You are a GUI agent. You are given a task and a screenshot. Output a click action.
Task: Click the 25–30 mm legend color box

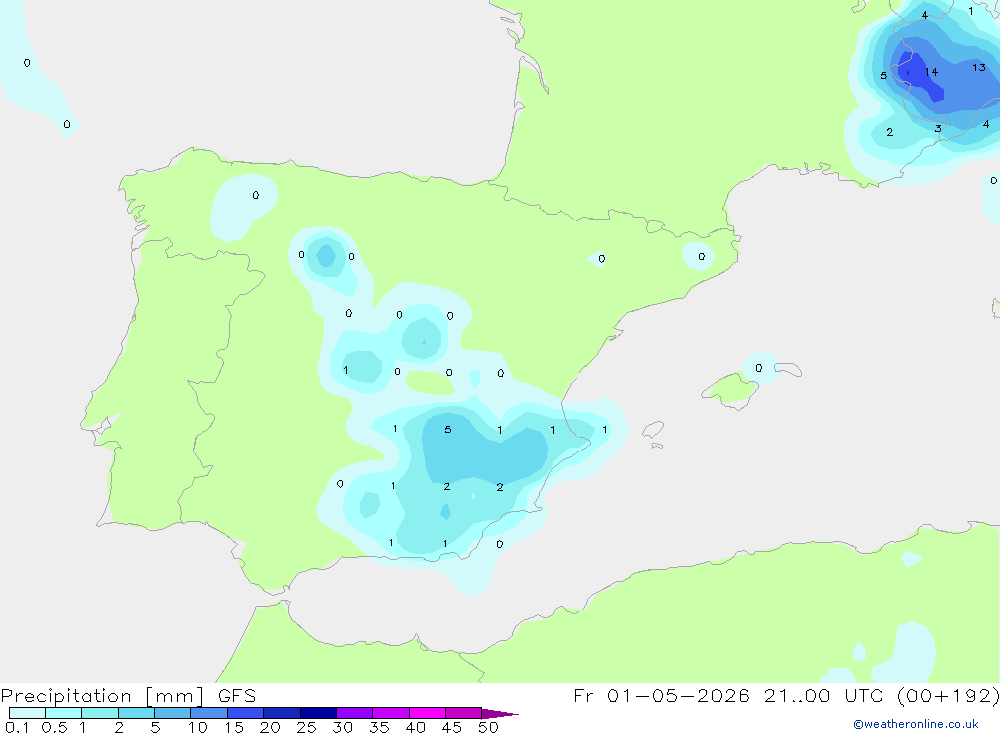tap(318, 713)
